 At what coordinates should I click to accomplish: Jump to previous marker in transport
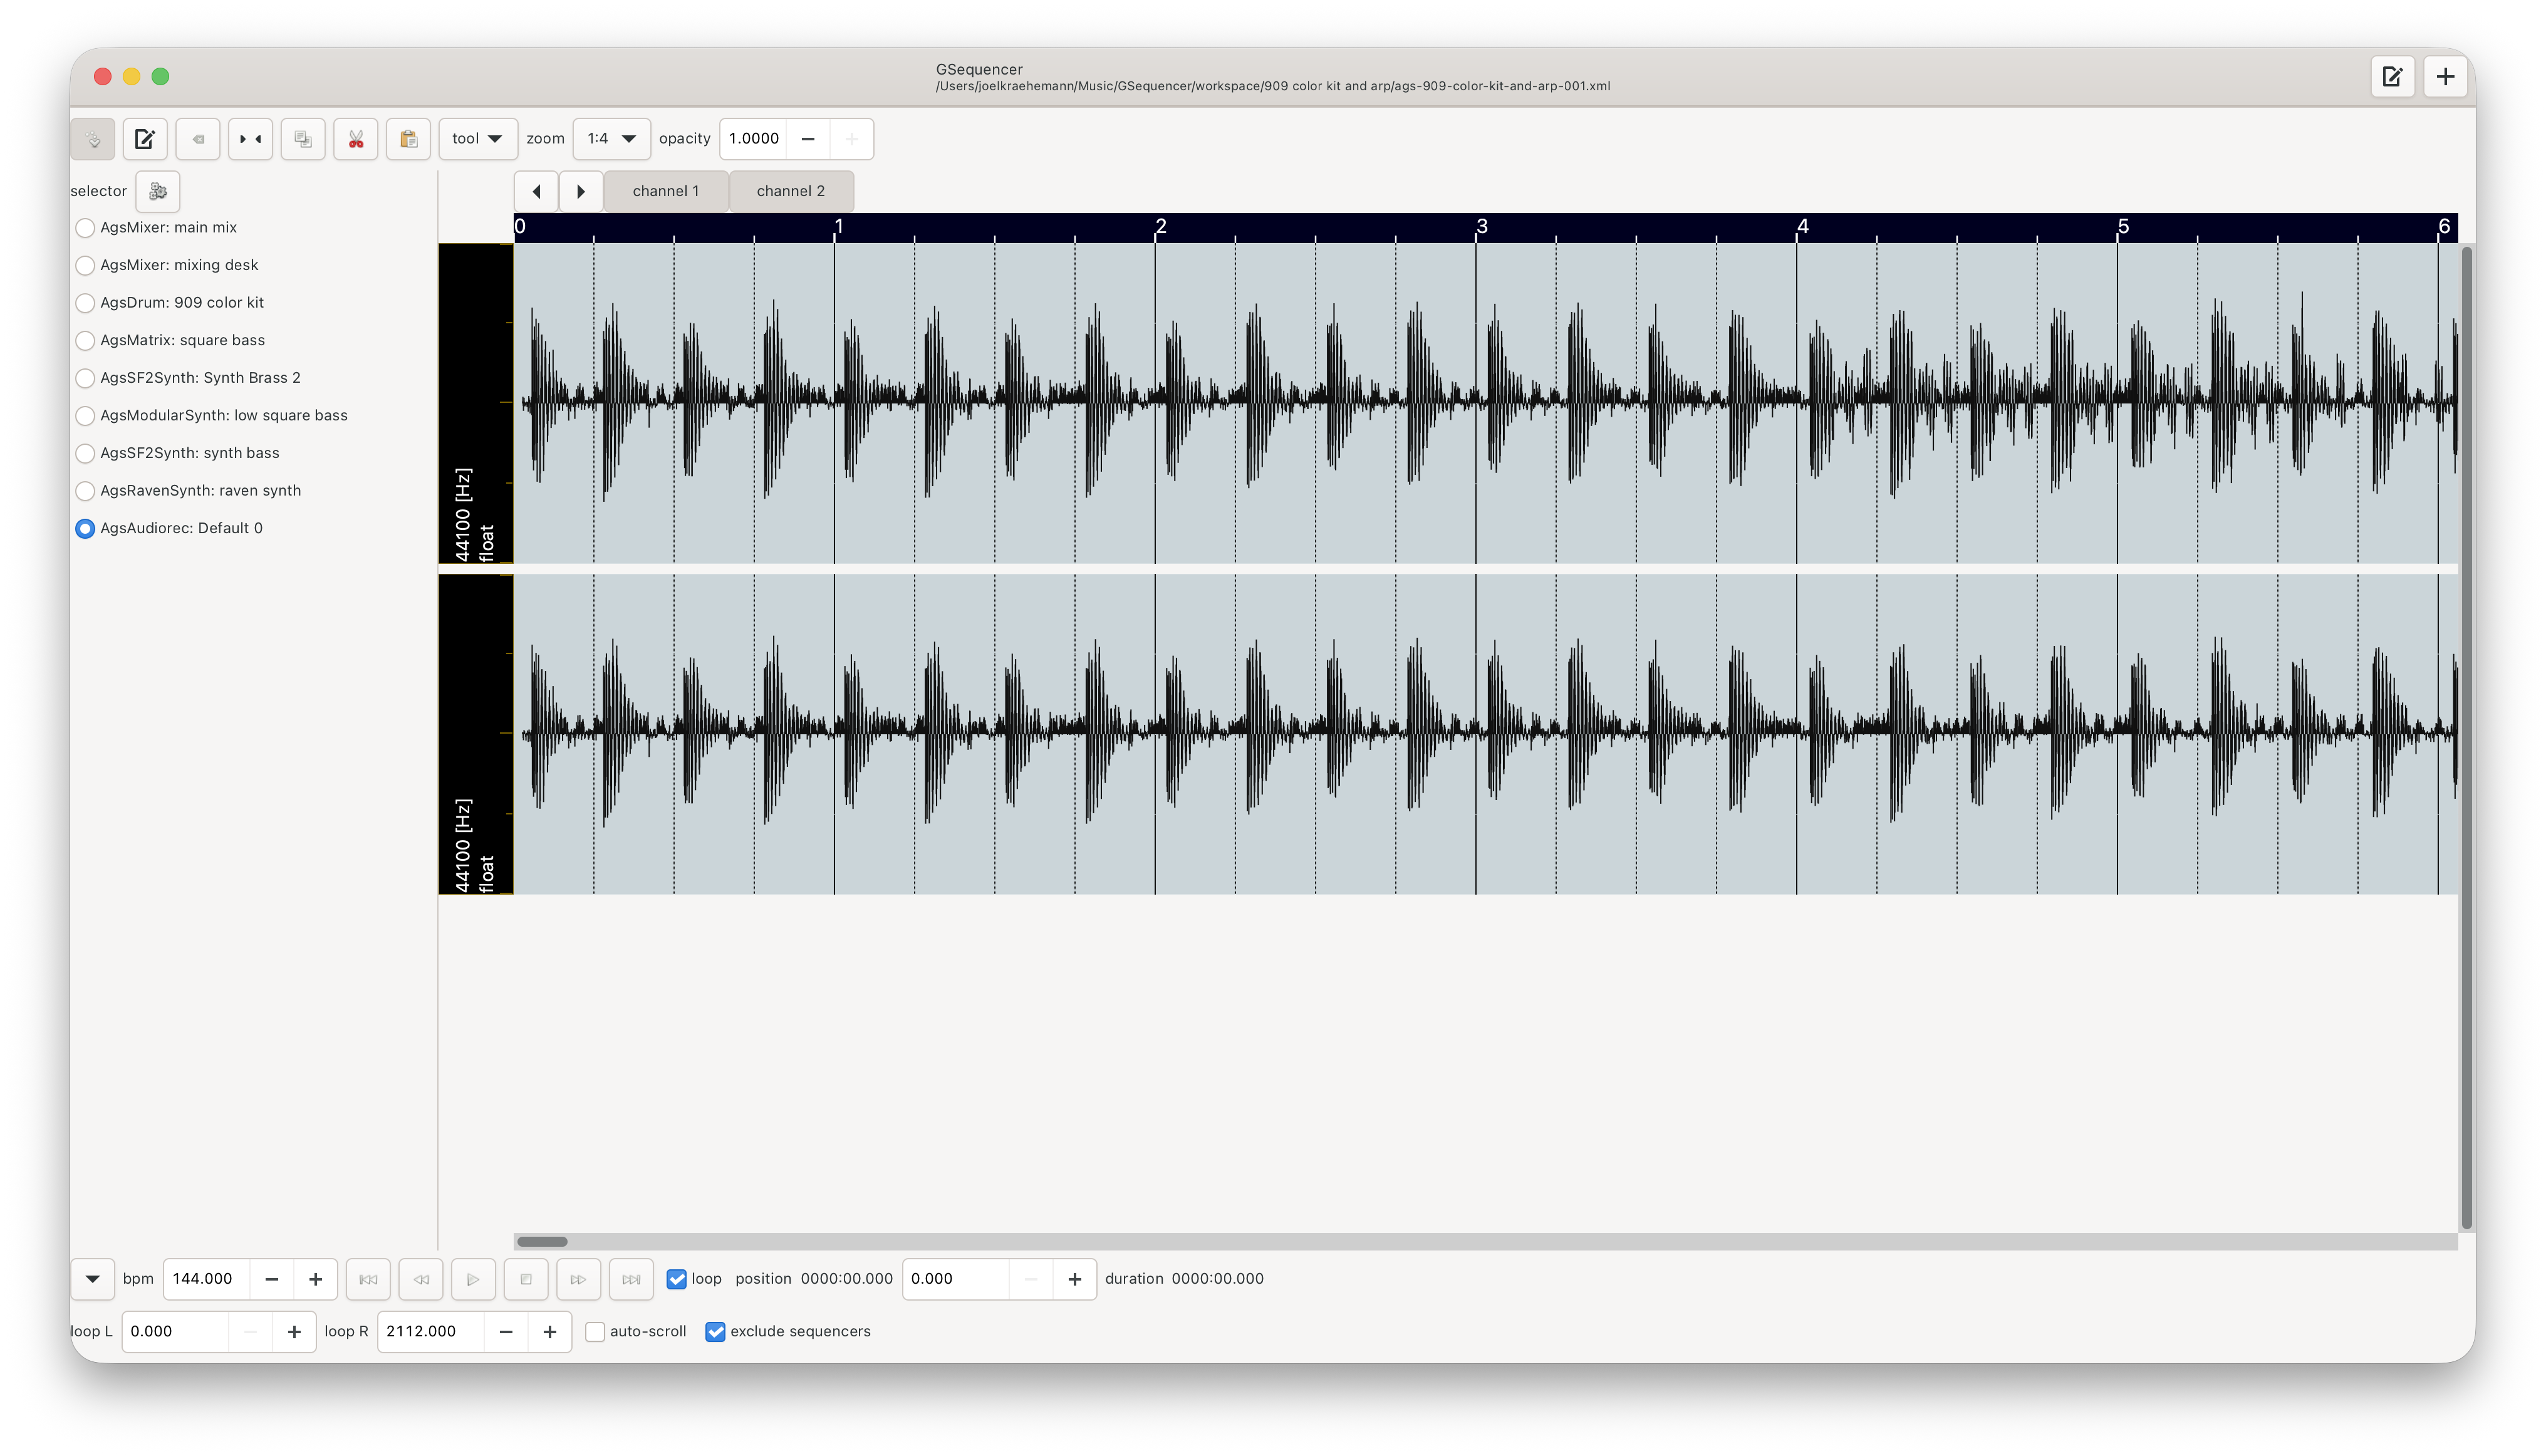368,1279
